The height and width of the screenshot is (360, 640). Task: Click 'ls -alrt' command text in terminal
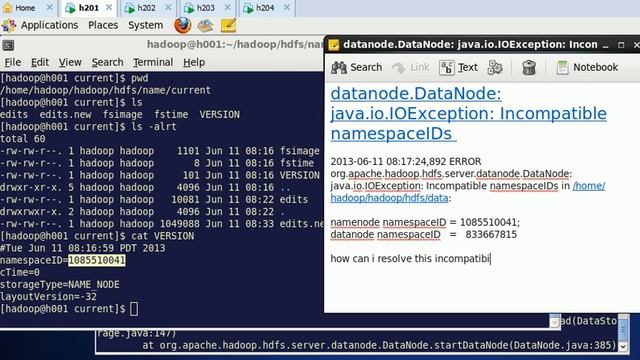(154, 127)
